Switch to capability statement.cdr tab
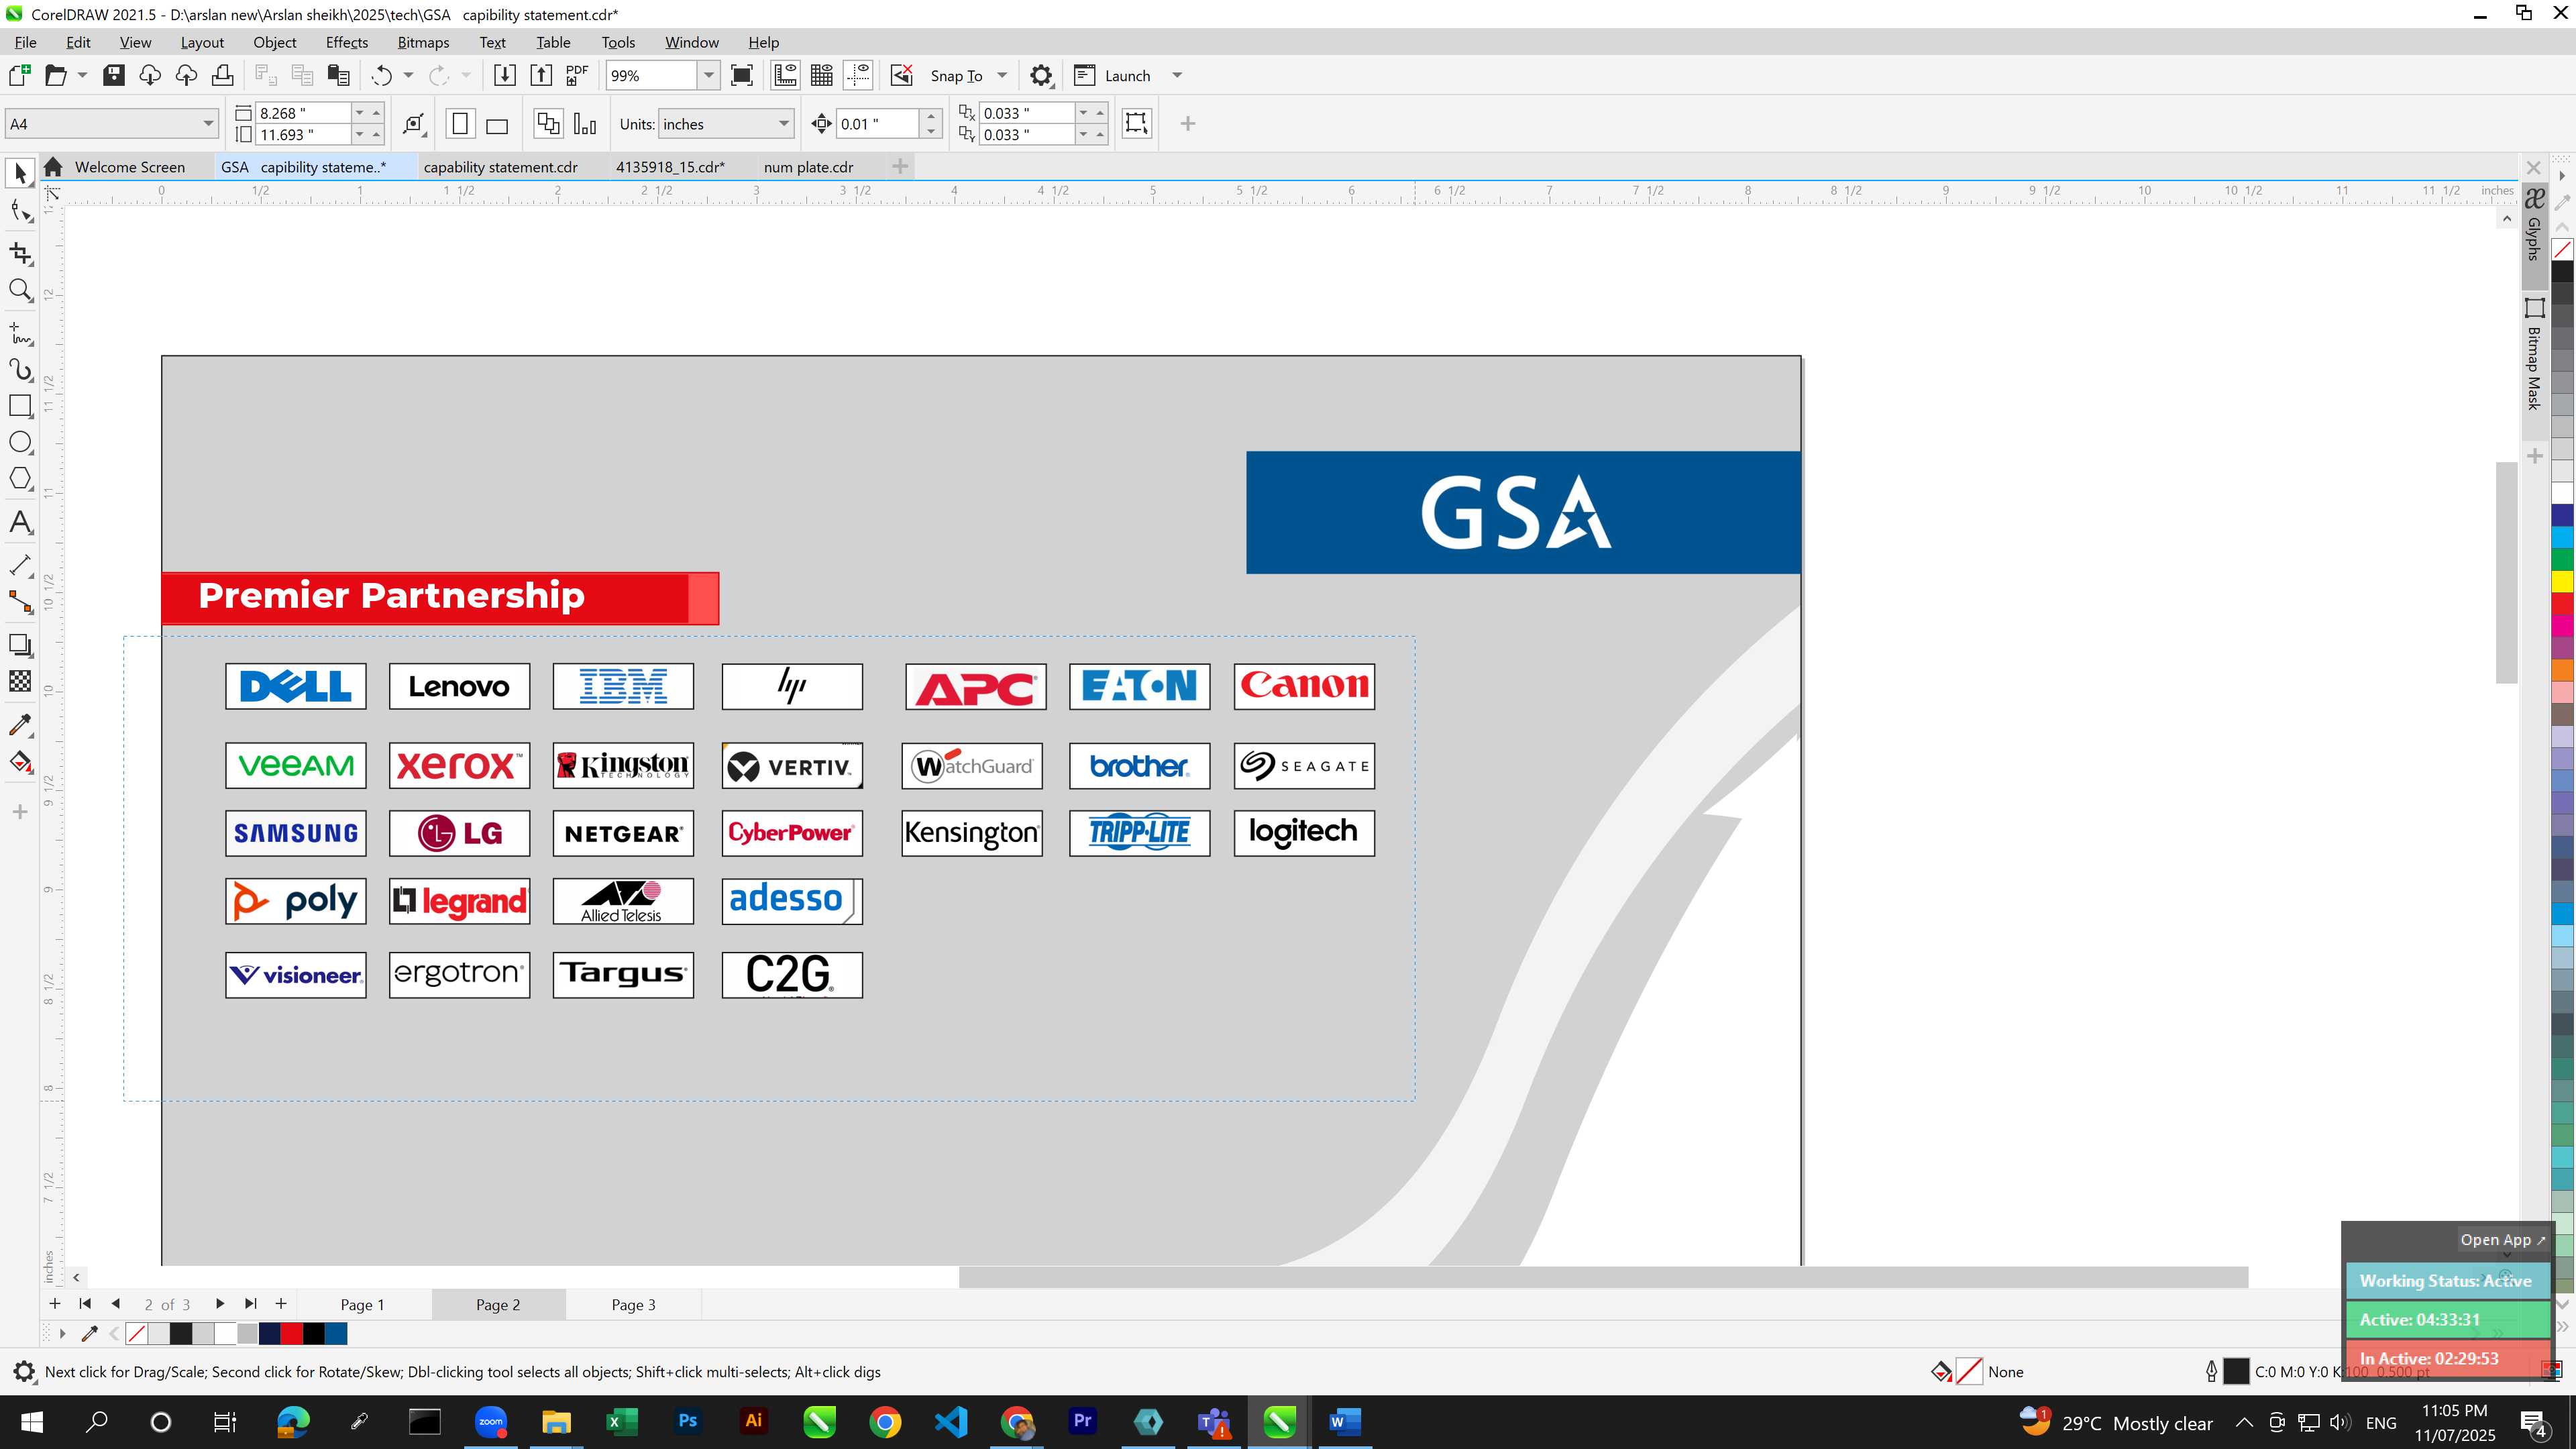Screen dimensions: 2576x1449 (x=501, y=167)
